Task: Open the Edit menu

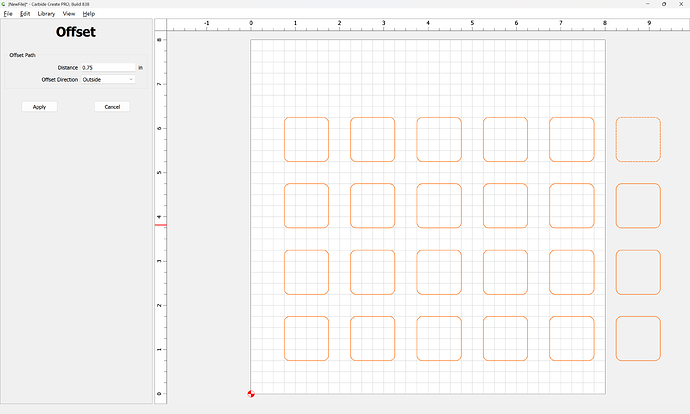Action: [25, 14]
